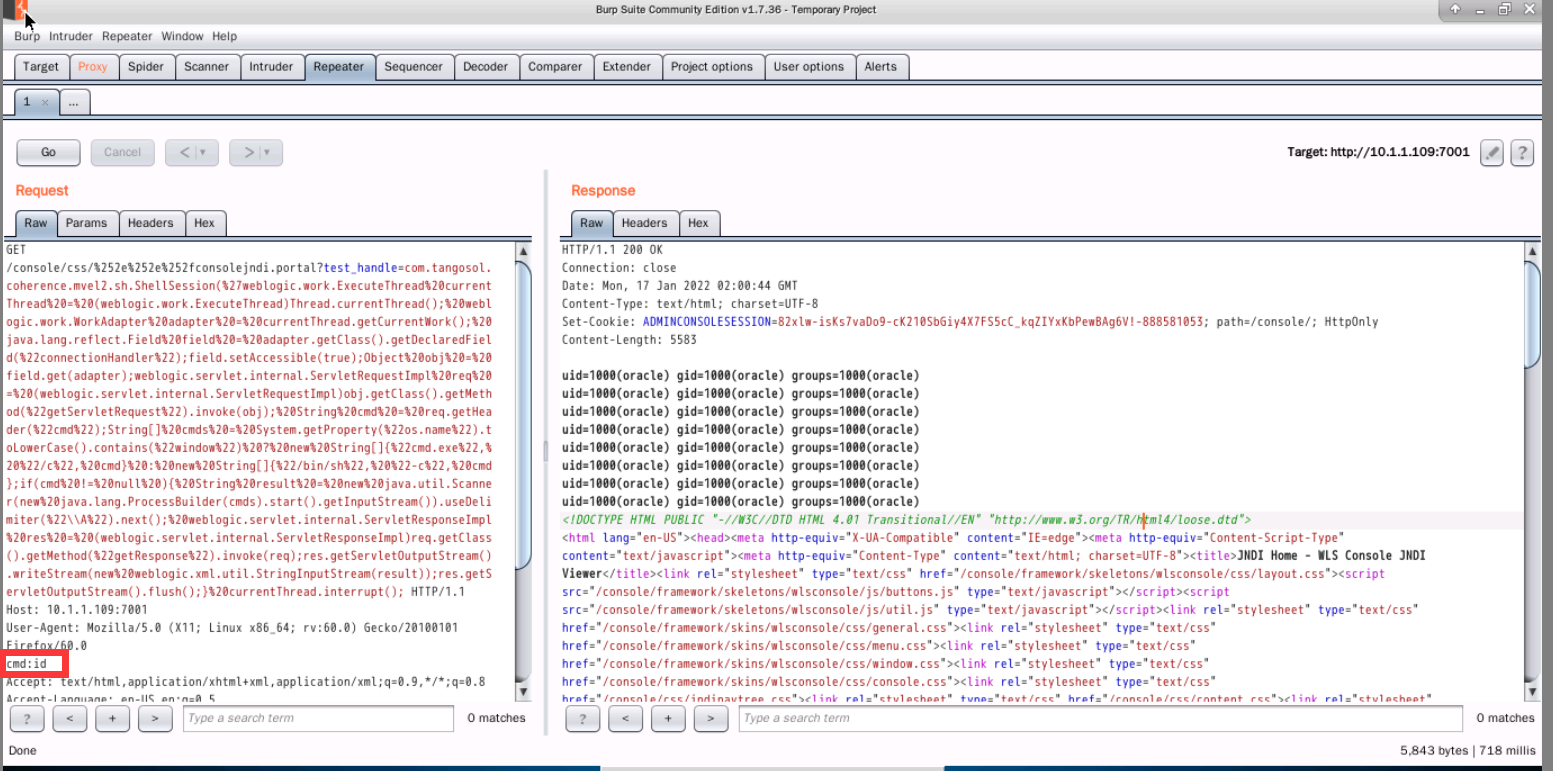The height and width of the screenshot is (771, 1553).
Task: Open the Intruder menu
Action: pos(71,36)
